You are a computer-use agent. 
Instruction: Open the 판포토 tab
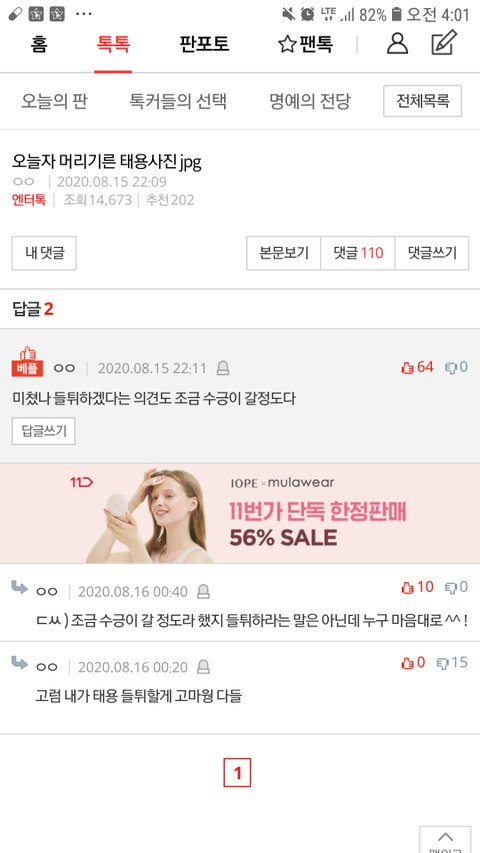204,44
